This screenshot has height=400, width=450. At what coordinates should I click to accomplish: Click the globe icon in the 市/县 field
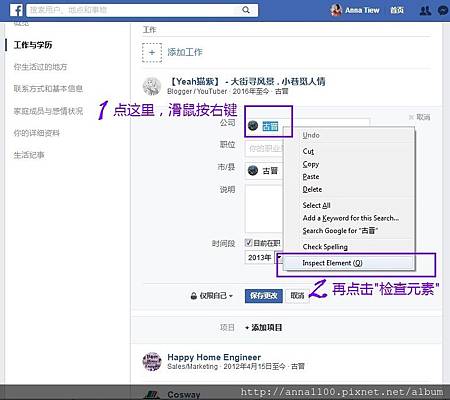[253, 171]
